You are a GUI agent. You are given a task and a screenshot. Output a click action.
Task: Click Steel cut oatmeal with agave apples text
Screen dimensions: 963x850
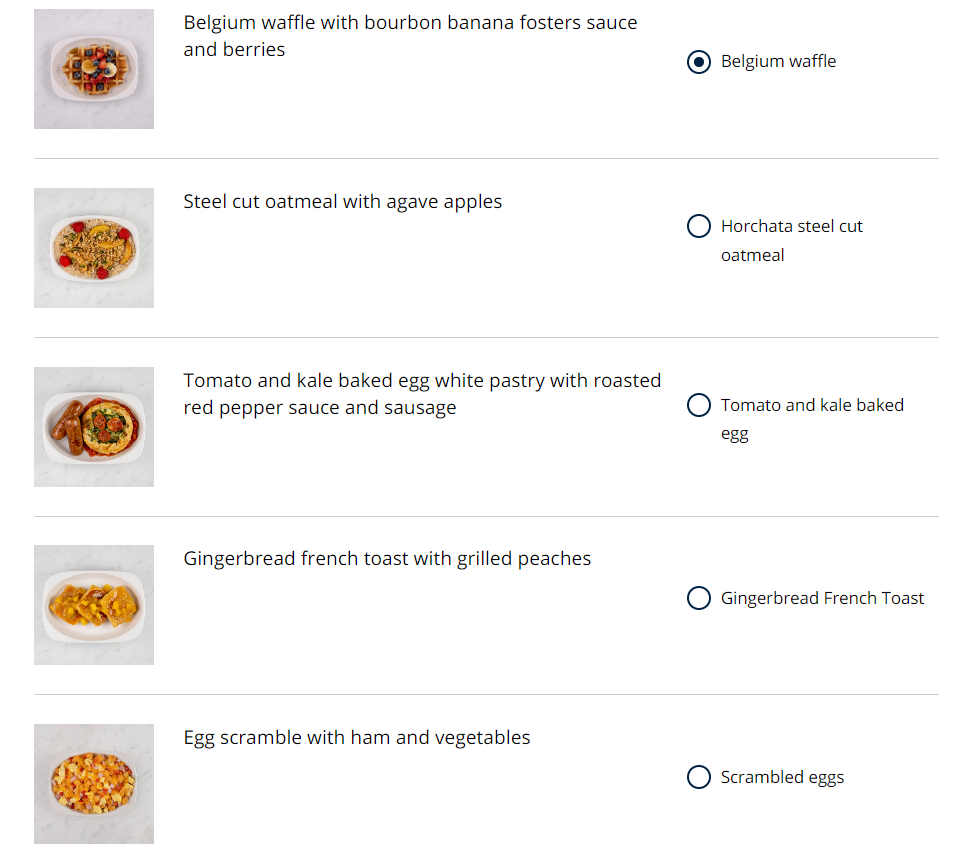tap(343, 201)
